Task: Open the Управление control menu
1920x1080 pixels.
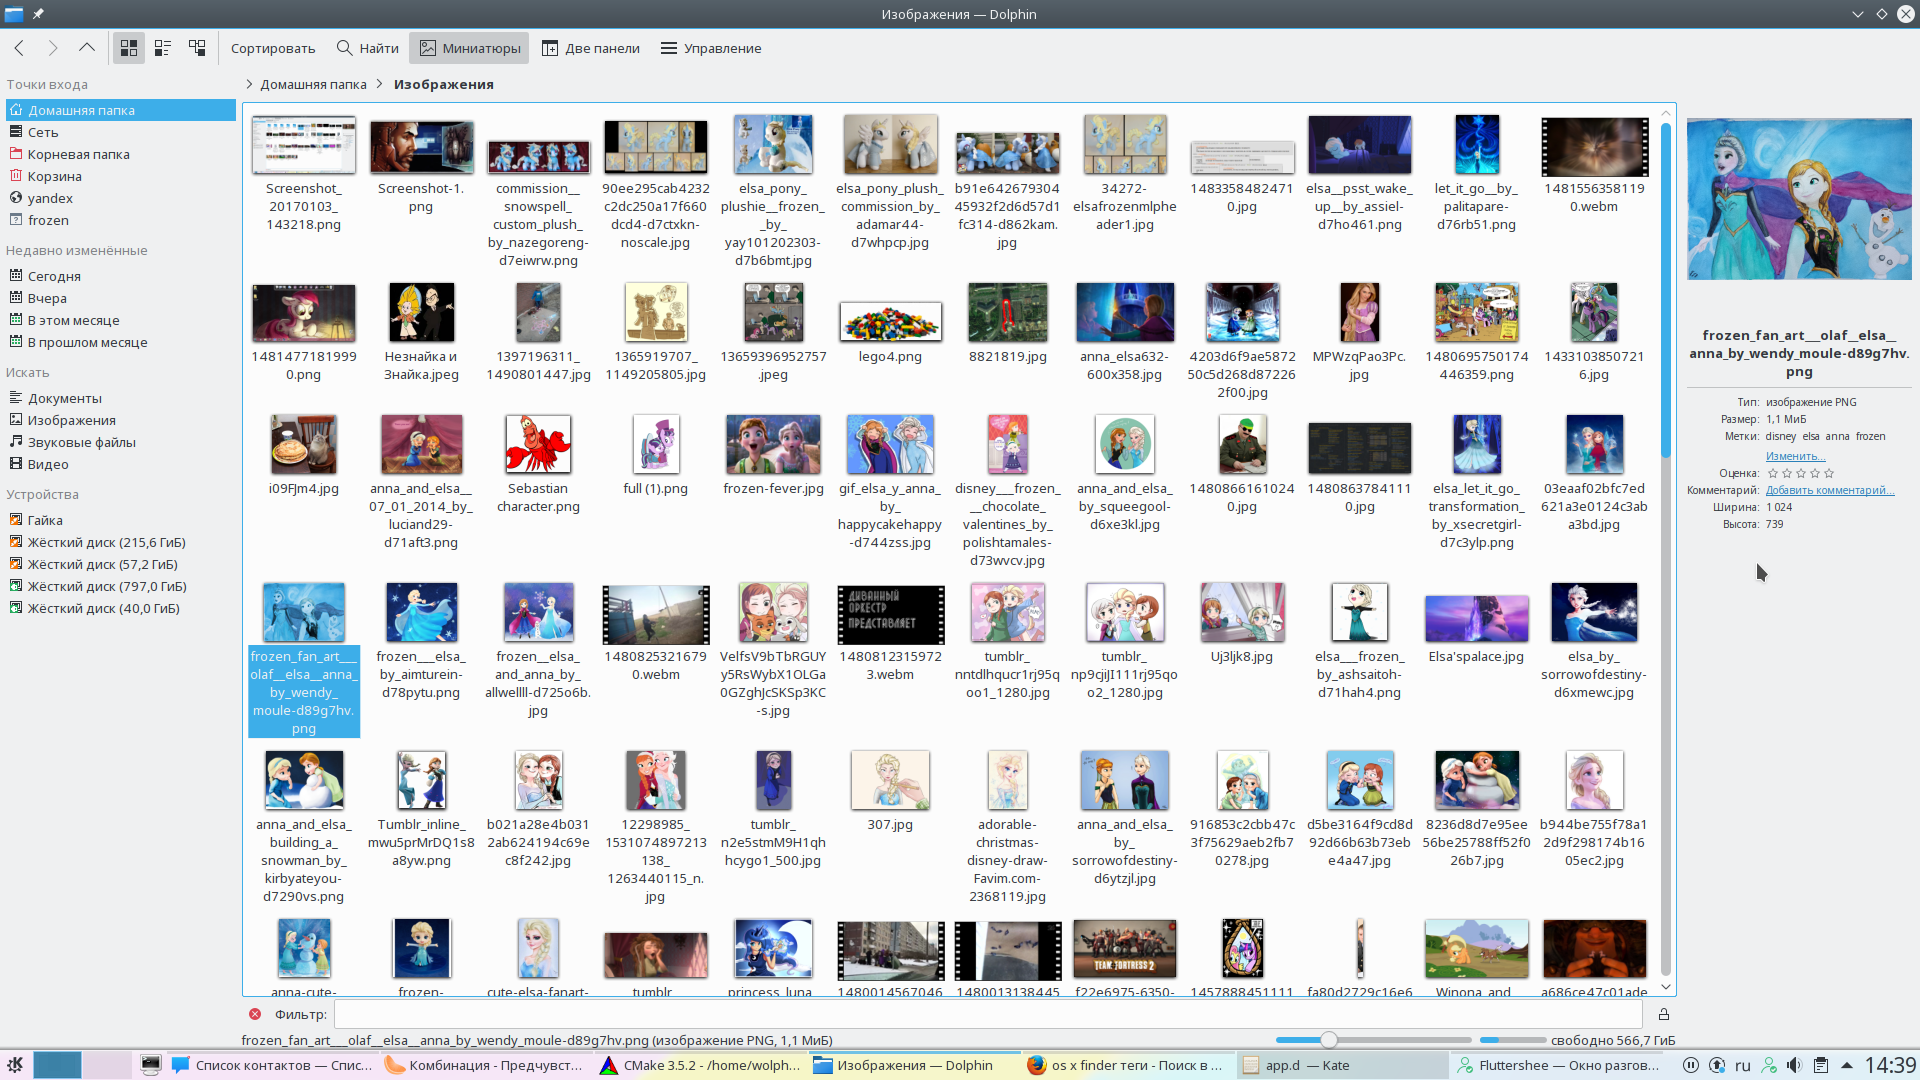Action: pyautogui.click(x=711, y=48)
